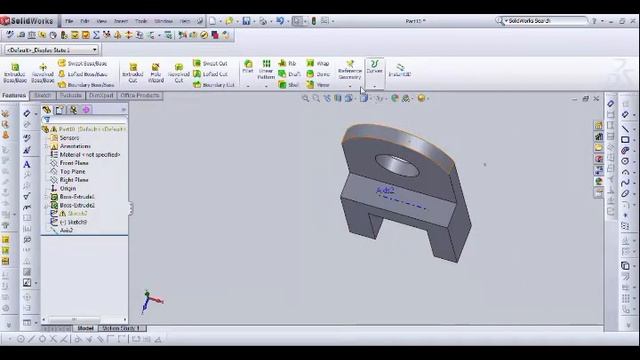This screenshot has width=640, height=360.
Task: Choose the Swept Cut tool
Action: click(210, 64)
